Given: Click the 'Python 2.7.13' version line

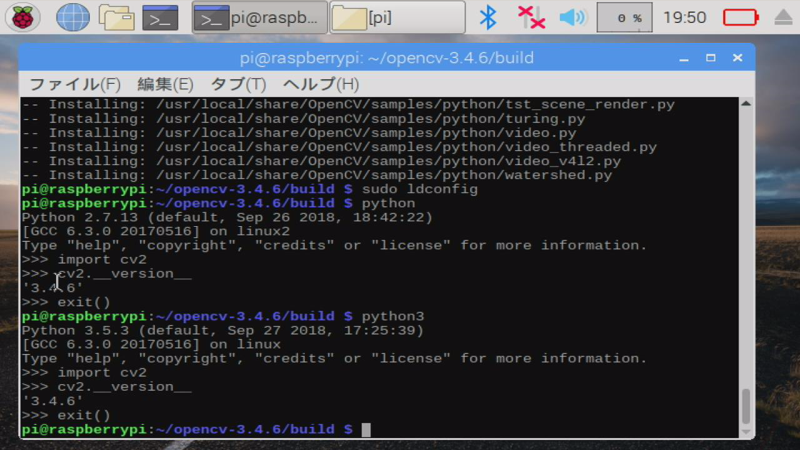Looking at the screenshot, I should coord(227,218).
